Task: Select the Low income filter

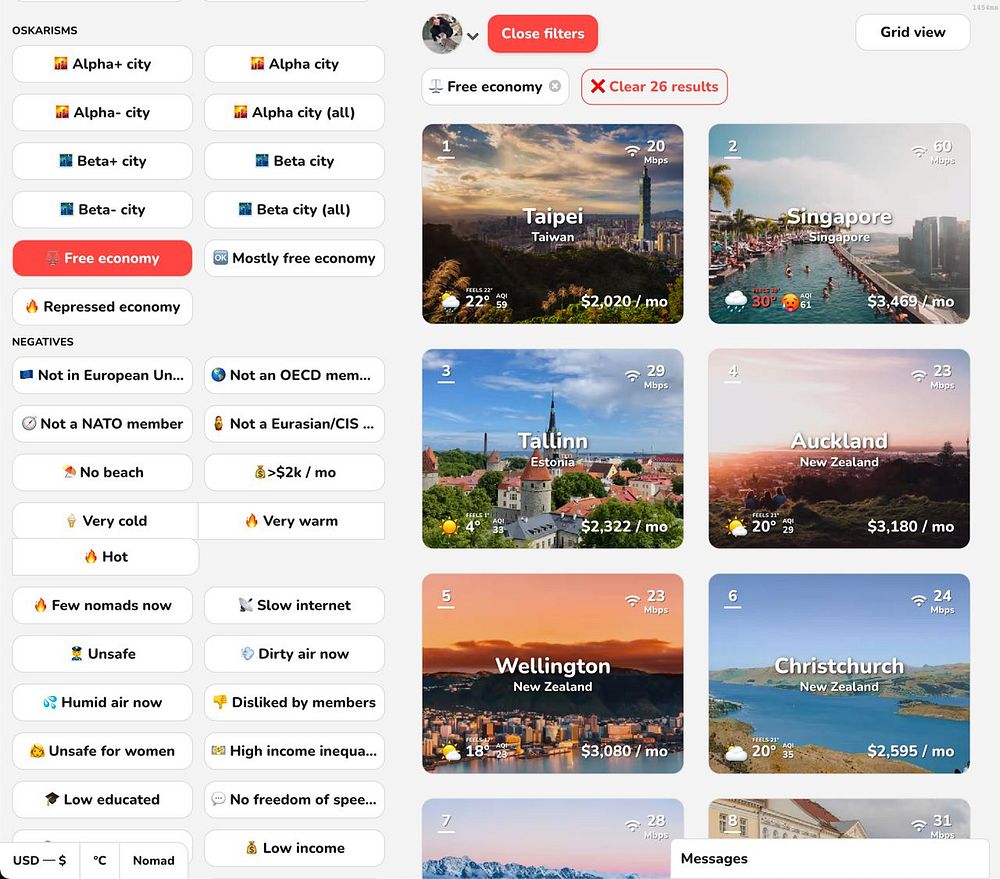Action: 294,848
